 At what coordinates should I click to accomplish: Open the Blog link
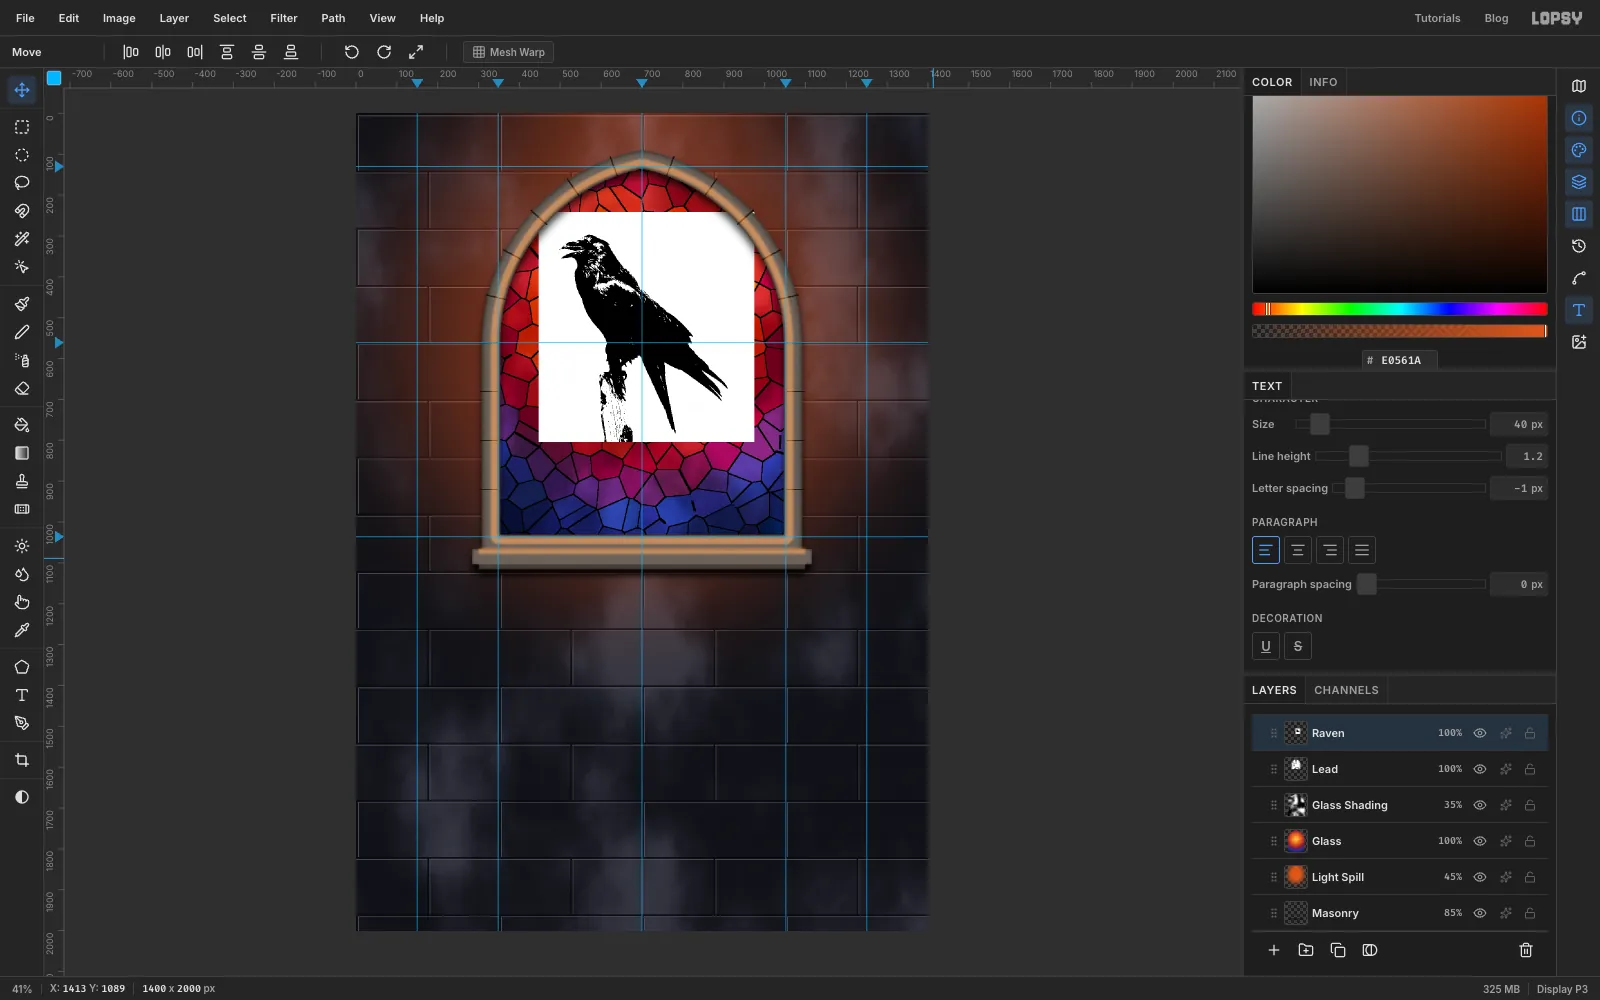[1496, 18]
